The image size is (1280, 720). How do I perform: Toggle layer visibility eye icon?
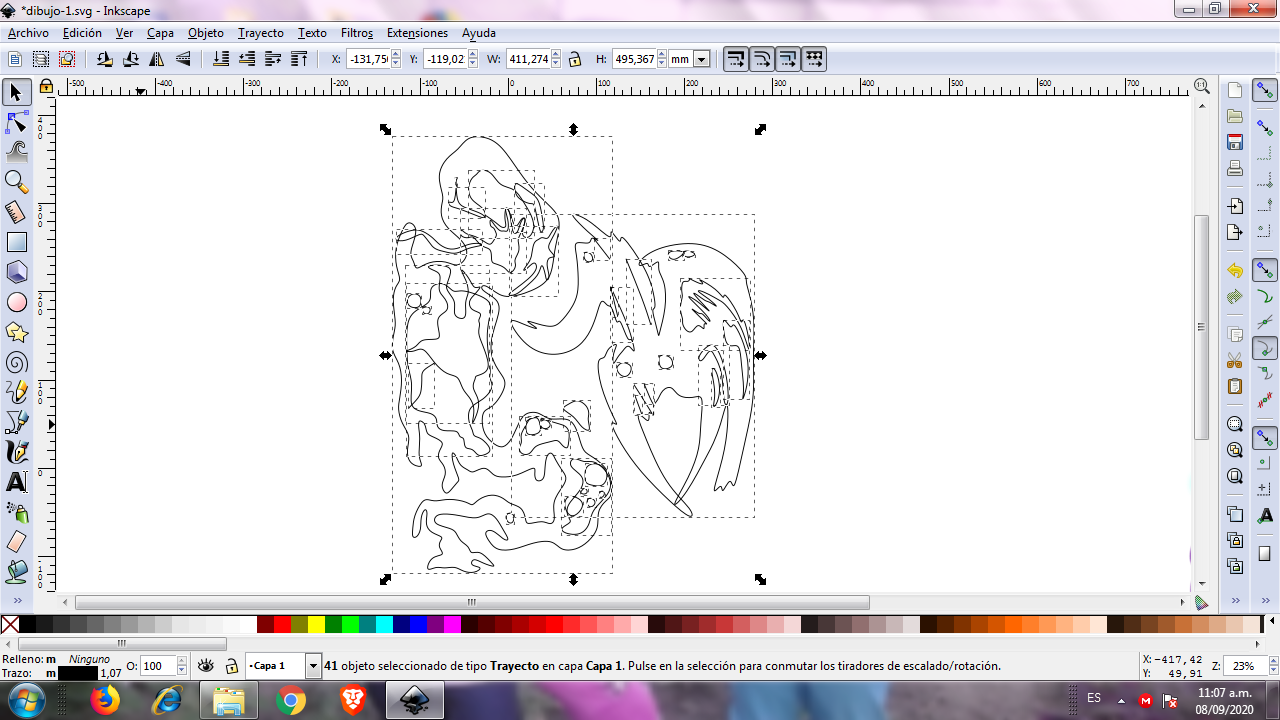coord(206,666)
